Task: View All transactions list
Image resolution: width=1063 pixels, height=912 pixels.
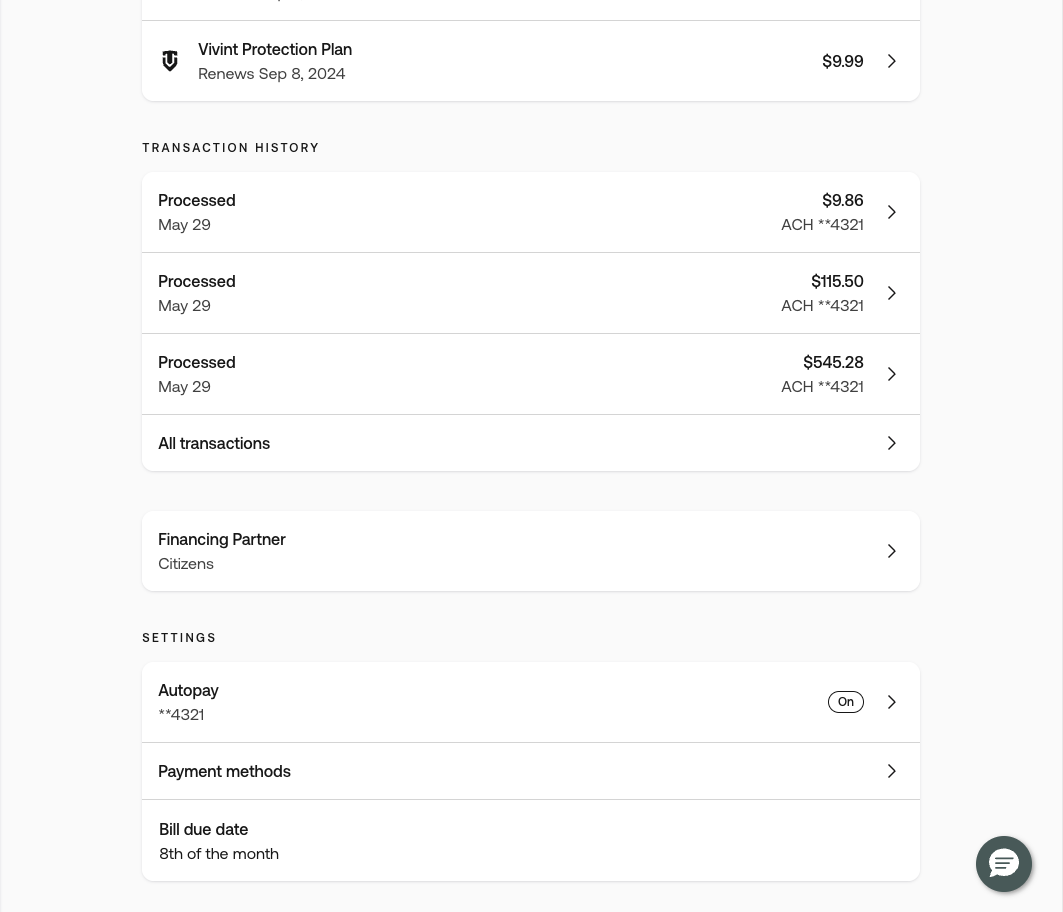Action: (531, 443)
